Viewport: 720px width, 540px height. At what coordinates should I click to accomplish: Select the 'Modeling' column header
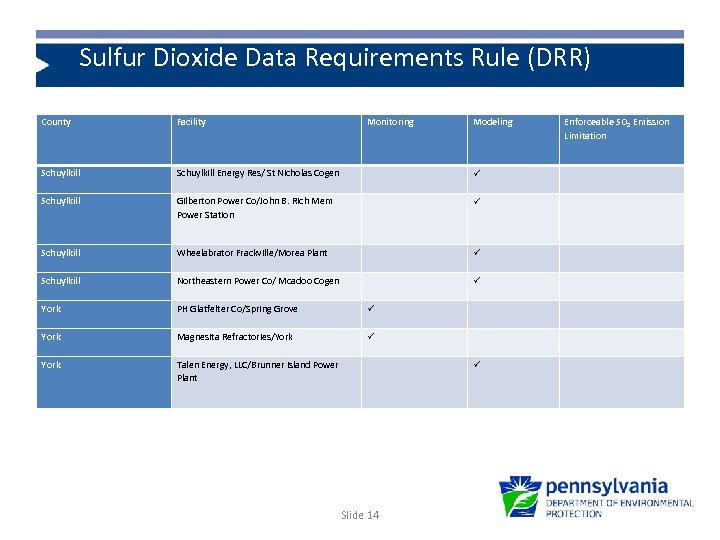pos(513,140)
